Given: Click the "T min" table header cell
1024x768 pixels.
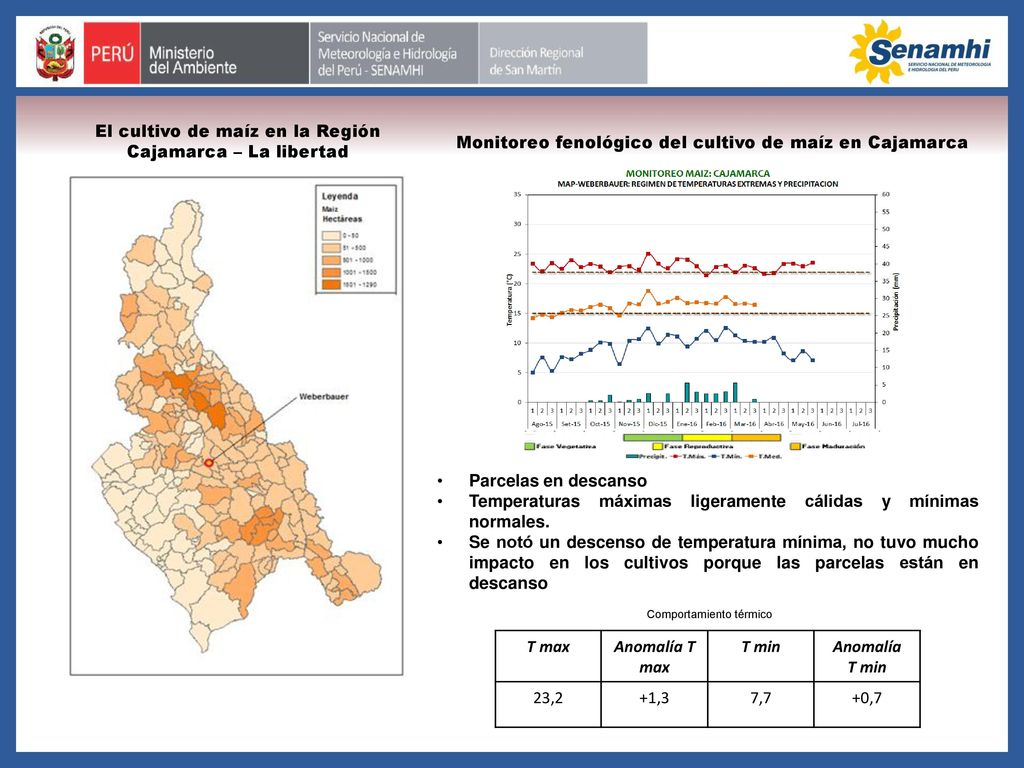Looking at the screenshot, I should pyautogui.click(x=761, y=656).
